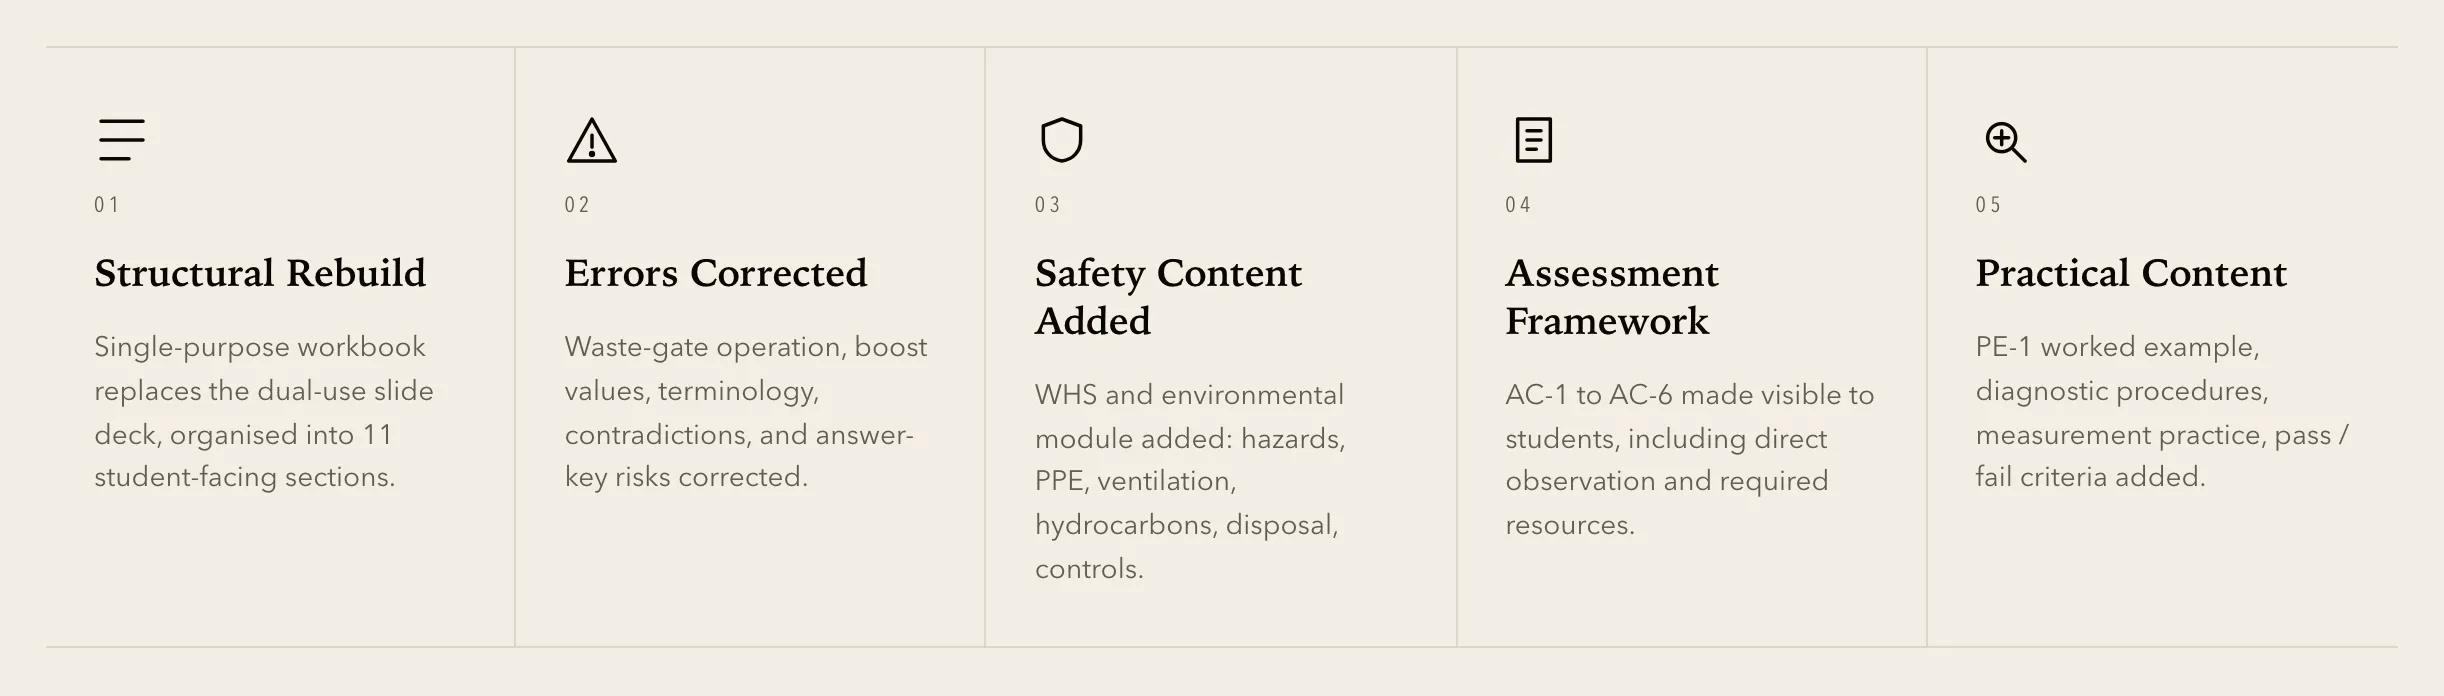Click the 02 number label
Screen dimensions: 2444x696
coord(577,205)
